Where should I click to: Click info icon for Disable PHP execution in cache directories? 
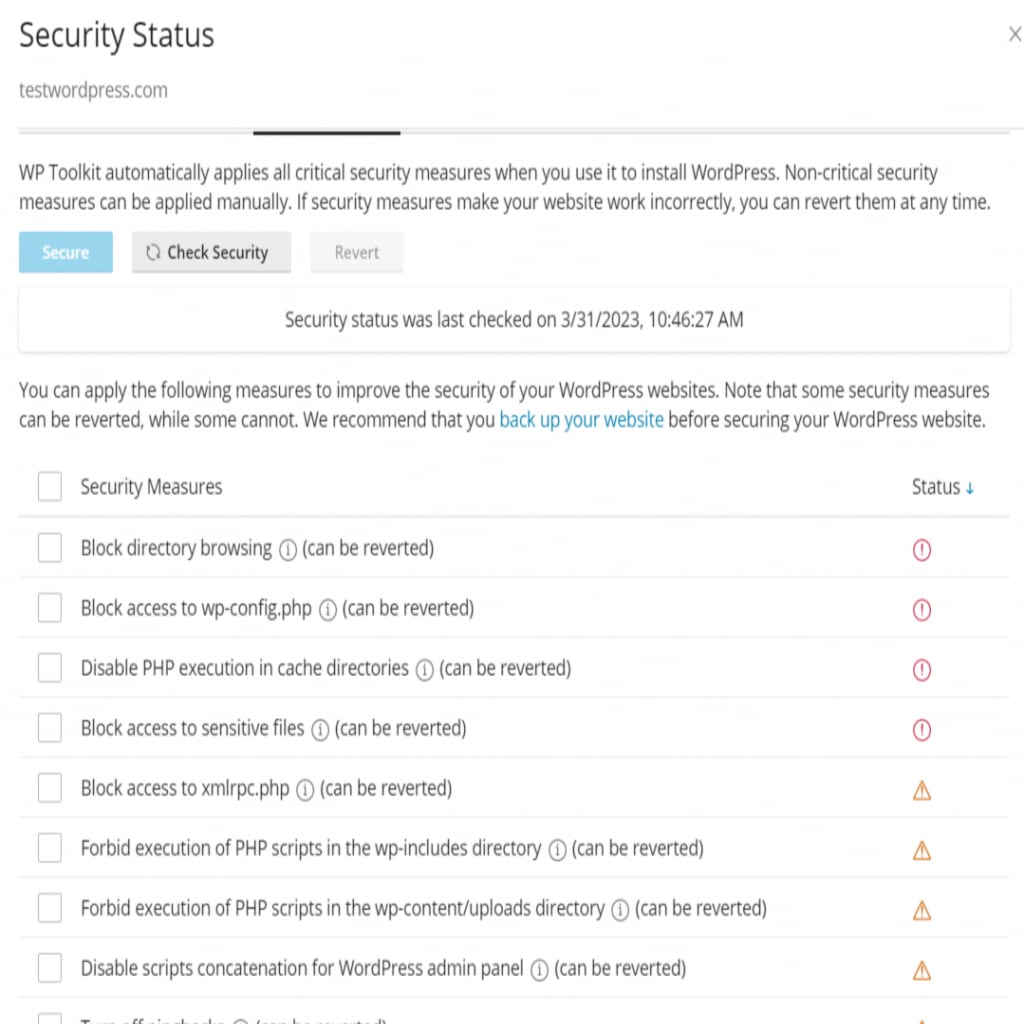[x=424, y=670]
